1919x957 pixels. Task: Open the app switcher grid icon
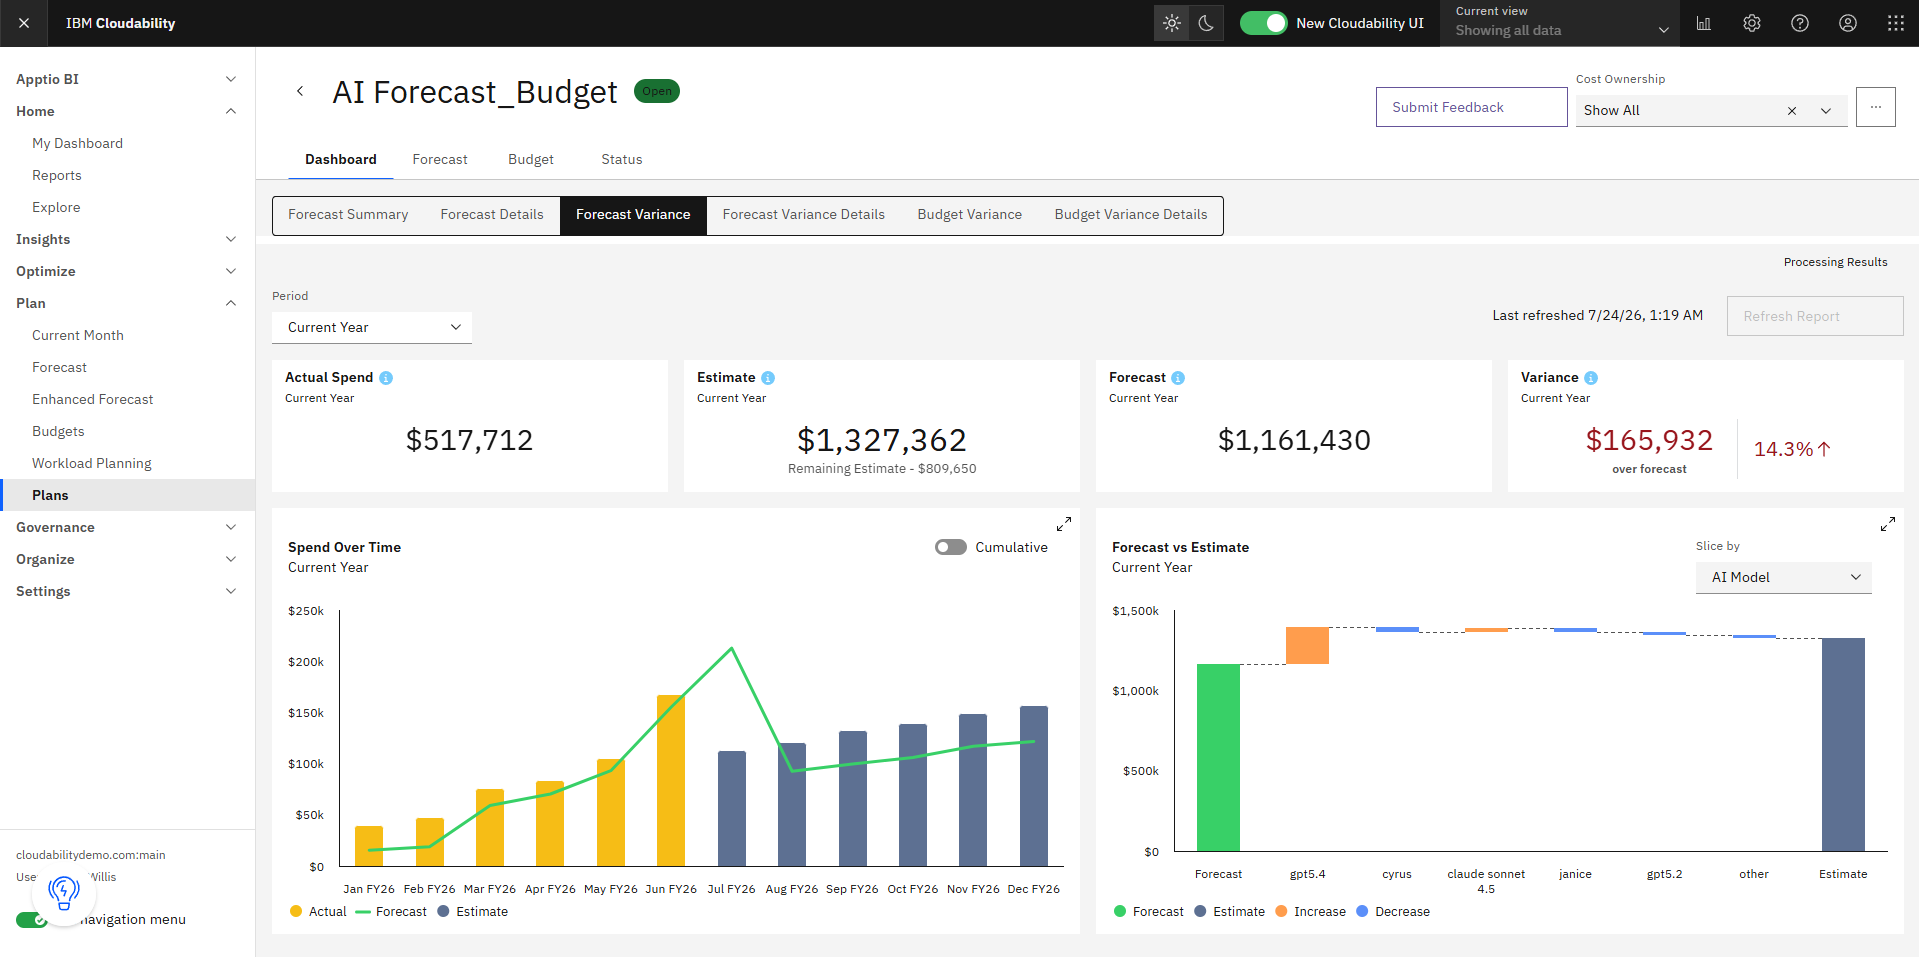coord(1896,23)
